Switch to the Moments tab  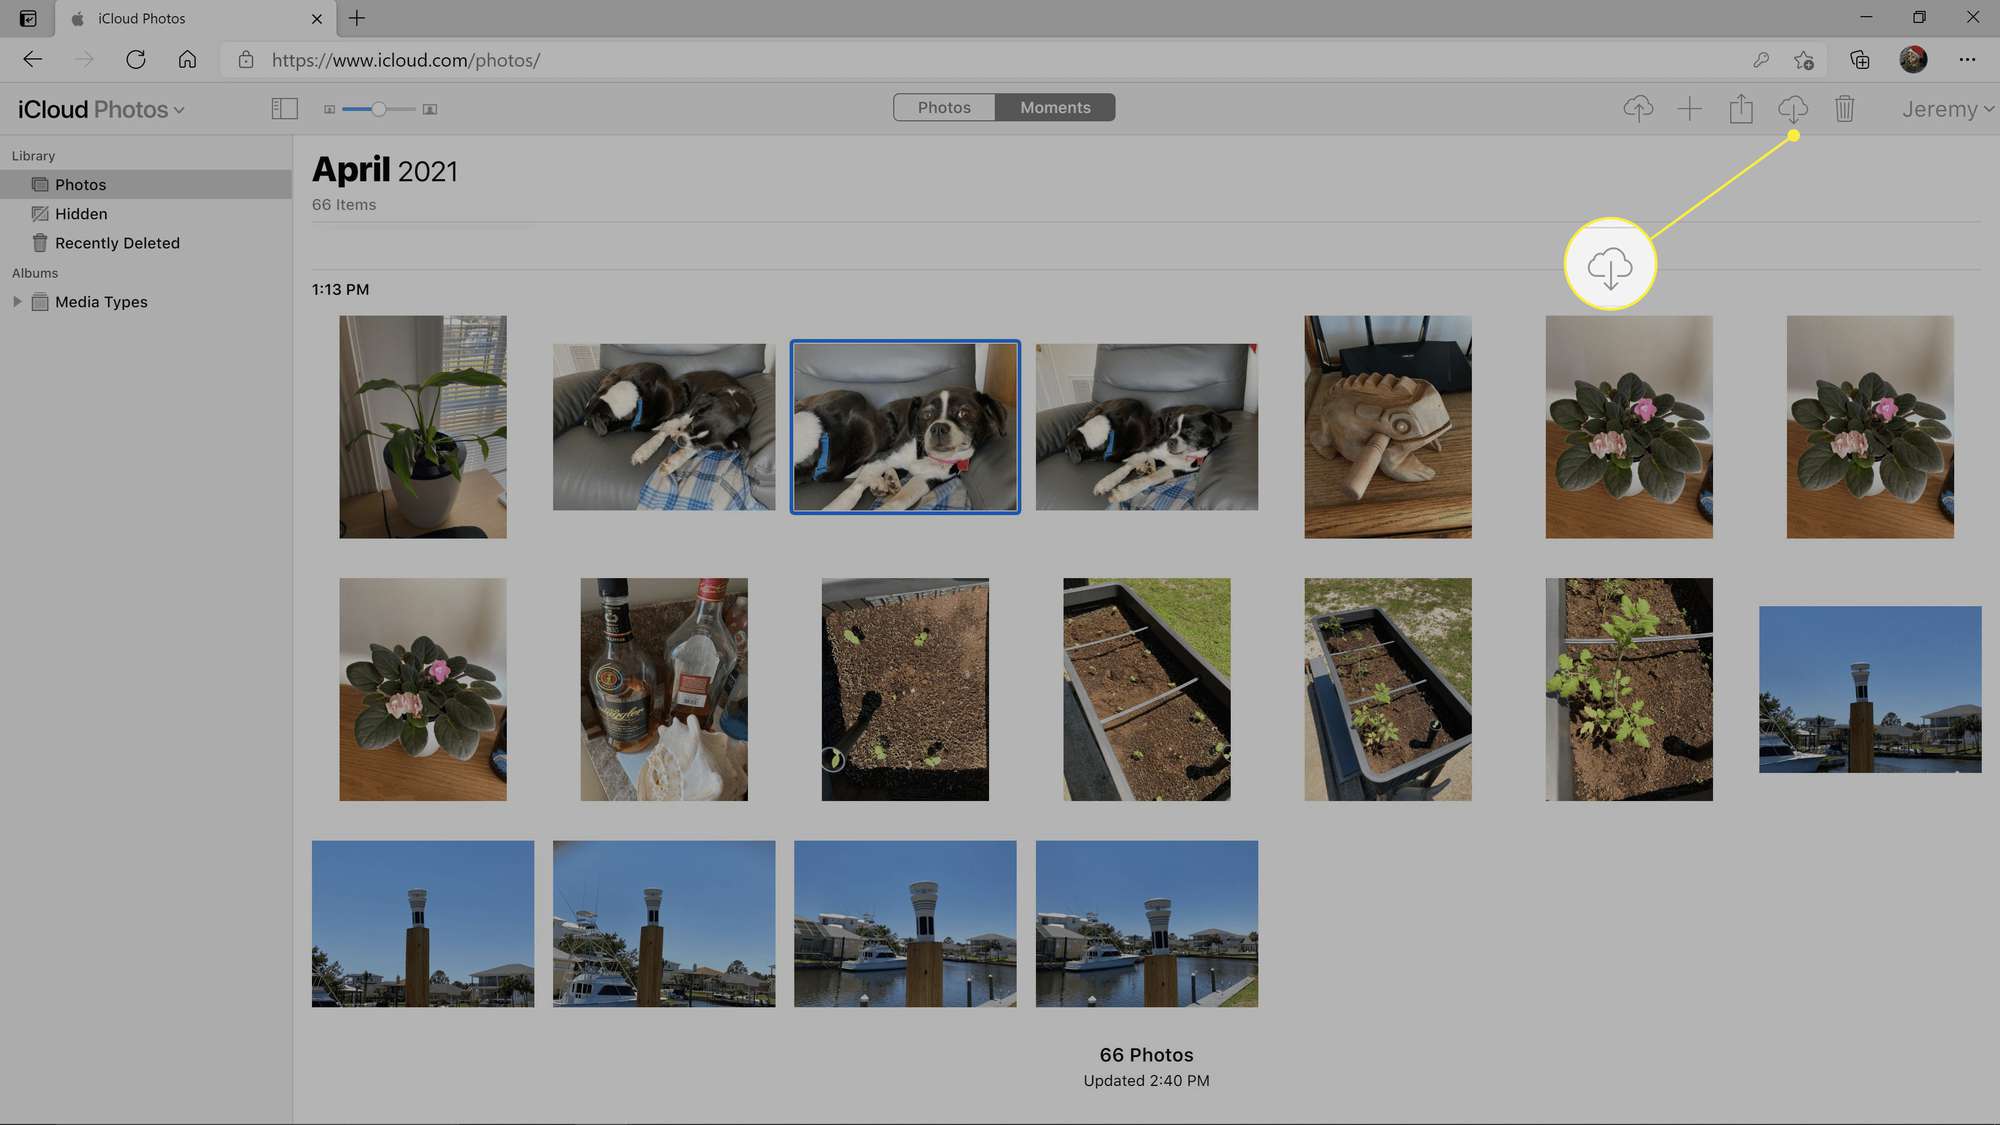click(1055, 107)
